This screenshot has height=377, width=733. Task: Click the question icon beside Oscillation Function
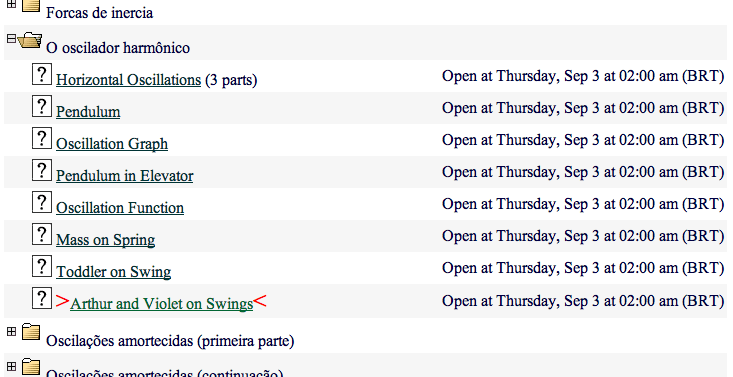coord(42,203)
